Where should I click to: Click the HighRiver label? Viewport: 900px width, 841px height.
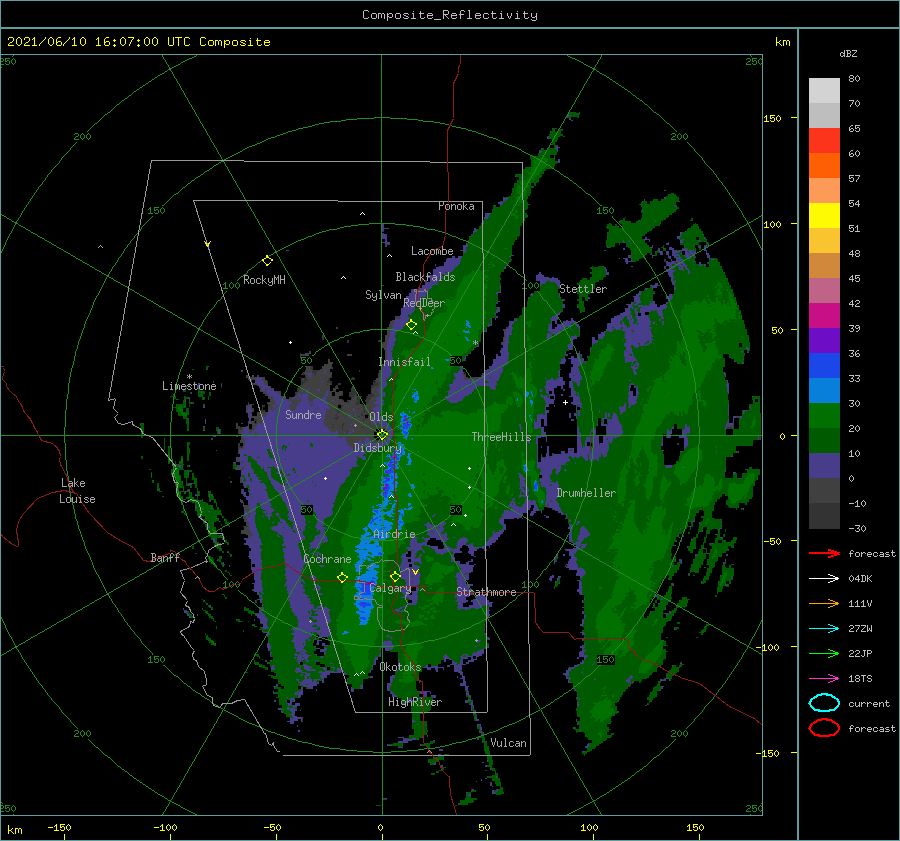click(x=415, y=702)
